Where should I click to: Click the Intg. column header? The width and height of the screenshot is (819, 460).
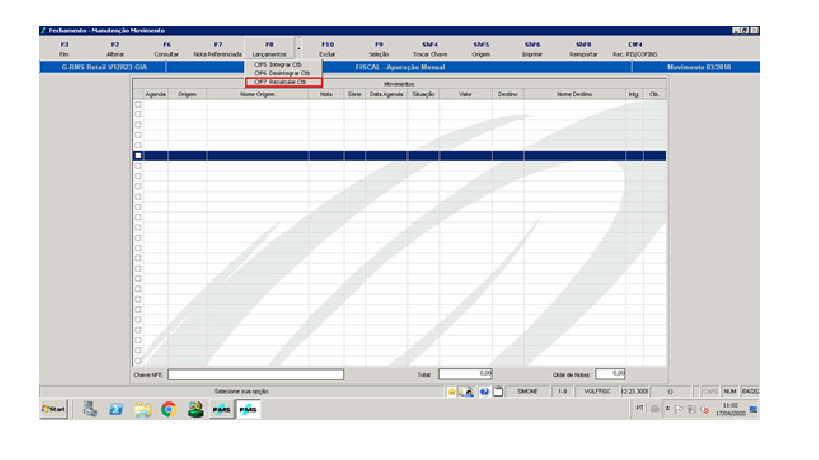coord(634,94)
